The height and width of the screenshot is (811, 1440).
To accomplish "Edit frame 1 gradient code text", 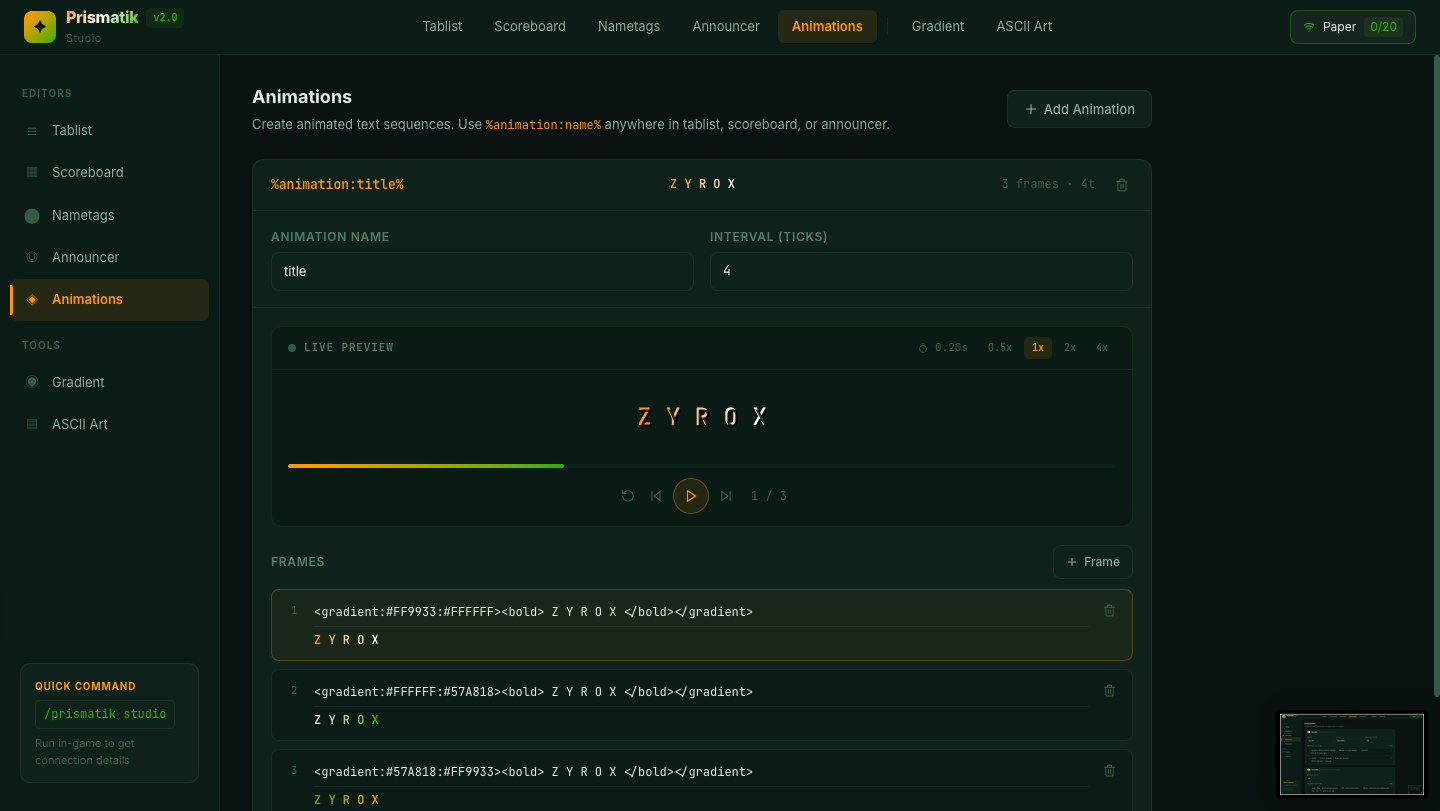I will [x=700, y=612].
